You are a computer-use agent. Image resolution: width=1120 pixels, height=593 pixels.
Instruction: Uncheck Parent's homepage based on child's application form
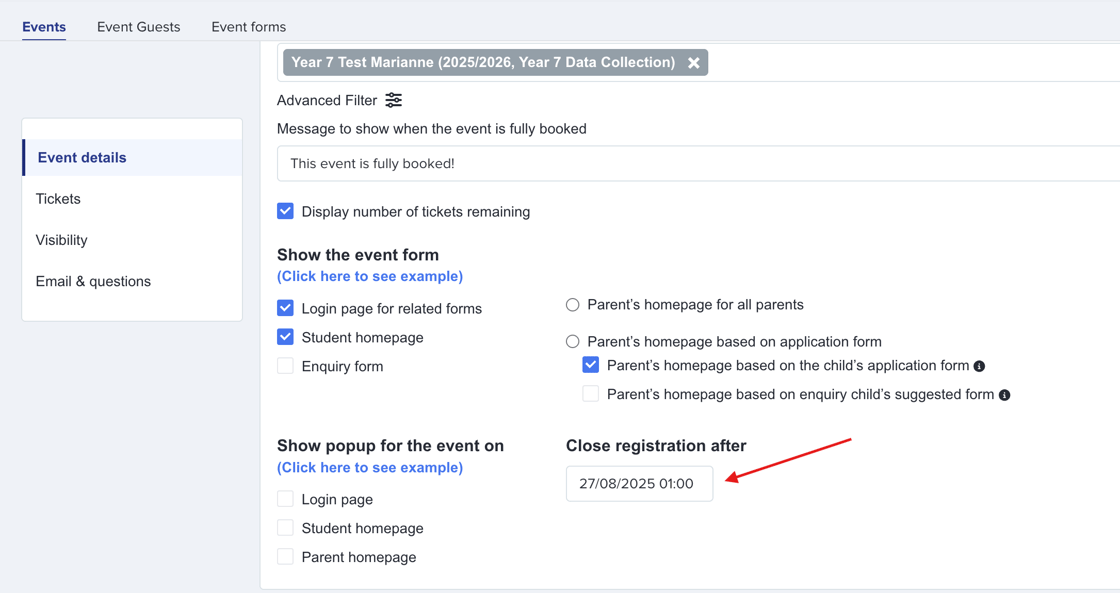tap(591, 365)
